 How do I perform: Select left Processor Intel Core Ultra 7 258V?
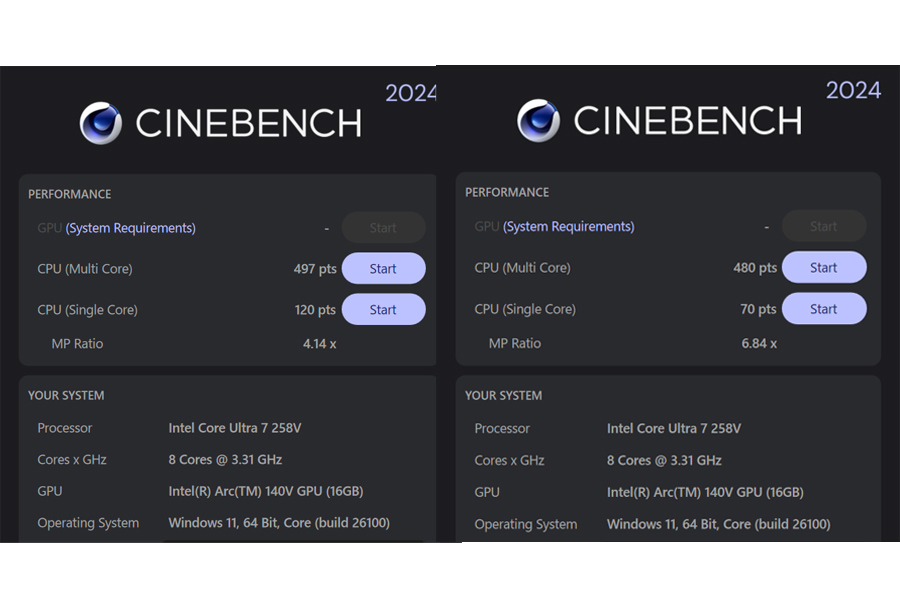[x=235, y=428]
